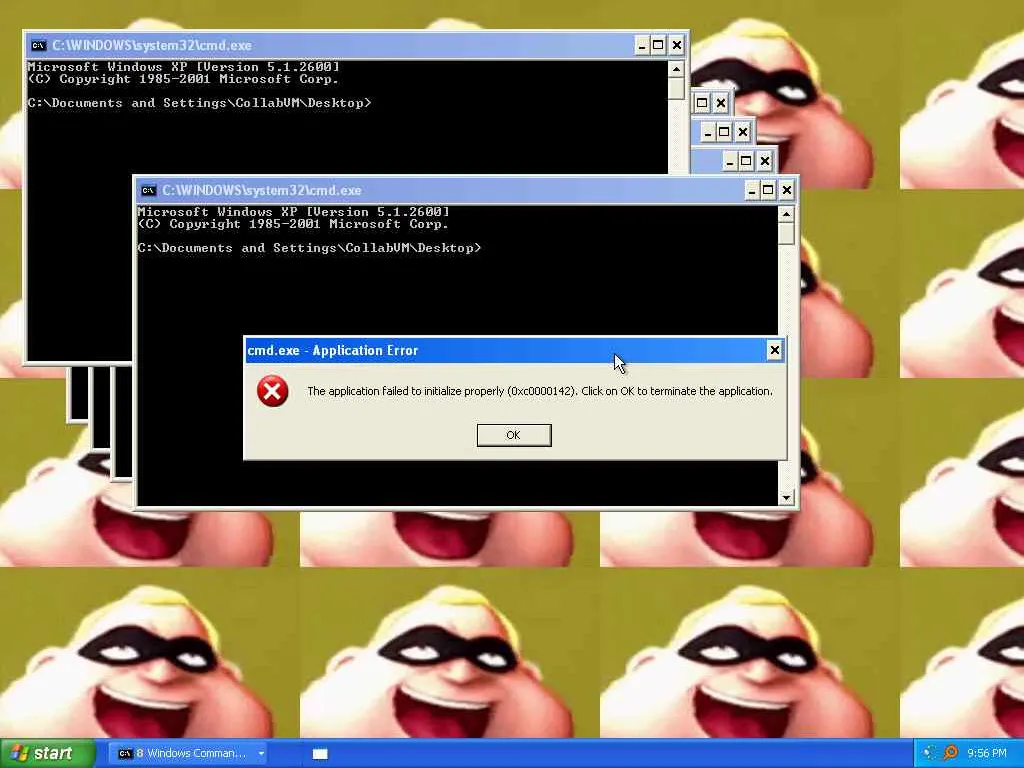The height and width of the screenshot is (768, 1024).
Task: Click the front window's CollabVM\Desktop prompt
Action: click(x=309, y=248)
